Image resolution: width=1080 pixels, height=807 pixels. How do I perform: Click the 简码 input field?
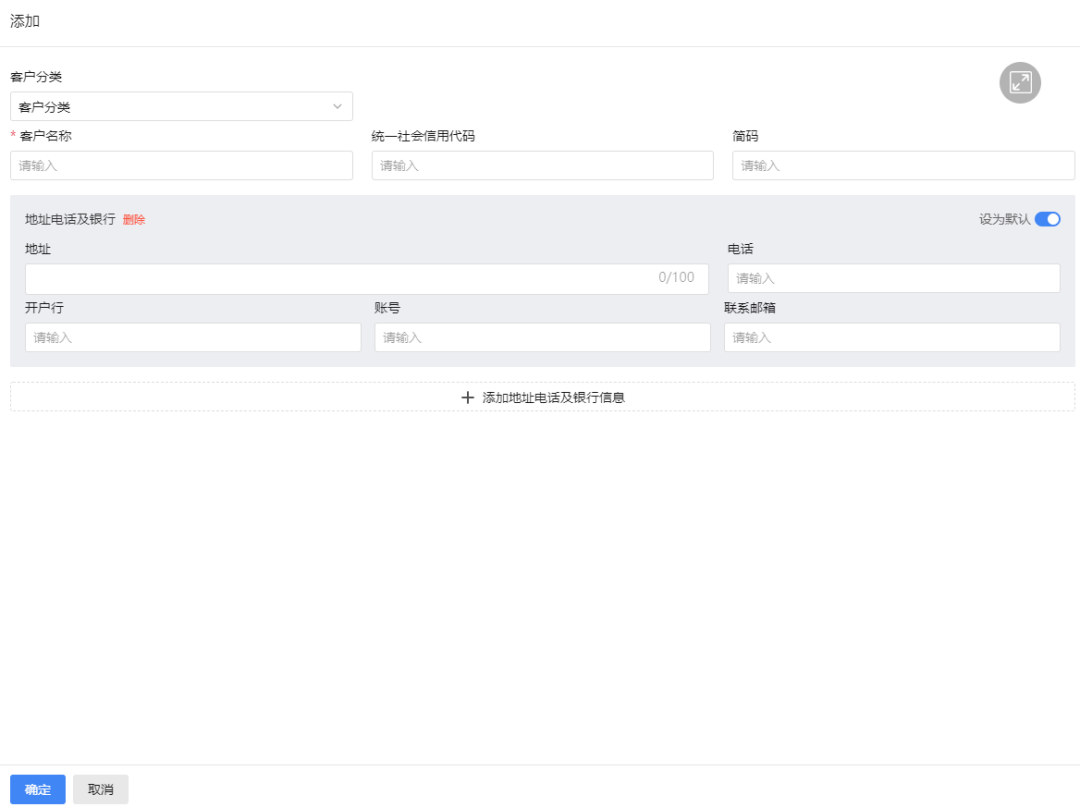point(903,166)
